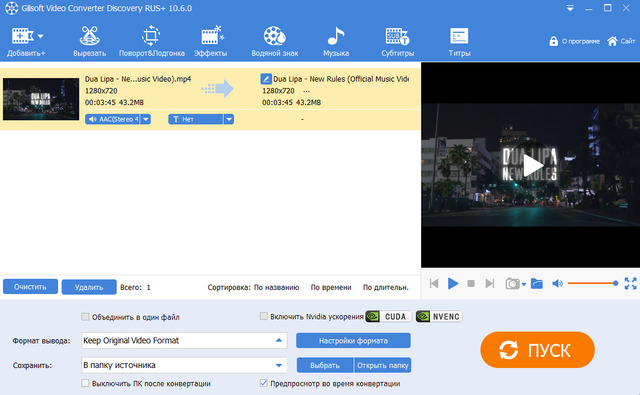Click the Открыть папку button
The height and width of the screenshot is (395, 640).
click(382, 365)
